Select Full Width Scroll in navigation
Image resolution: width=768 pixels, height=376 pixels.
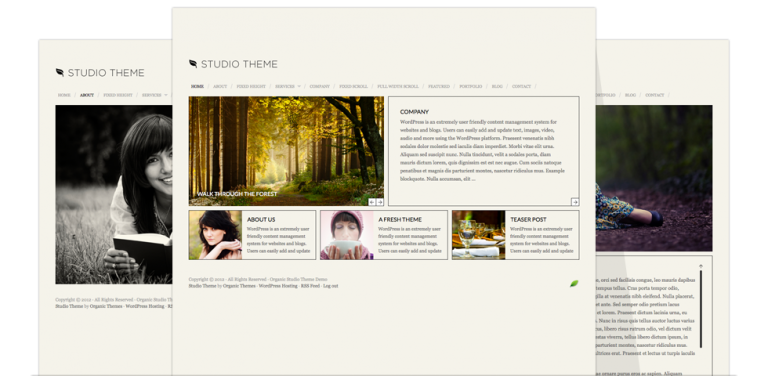[398, 86]
